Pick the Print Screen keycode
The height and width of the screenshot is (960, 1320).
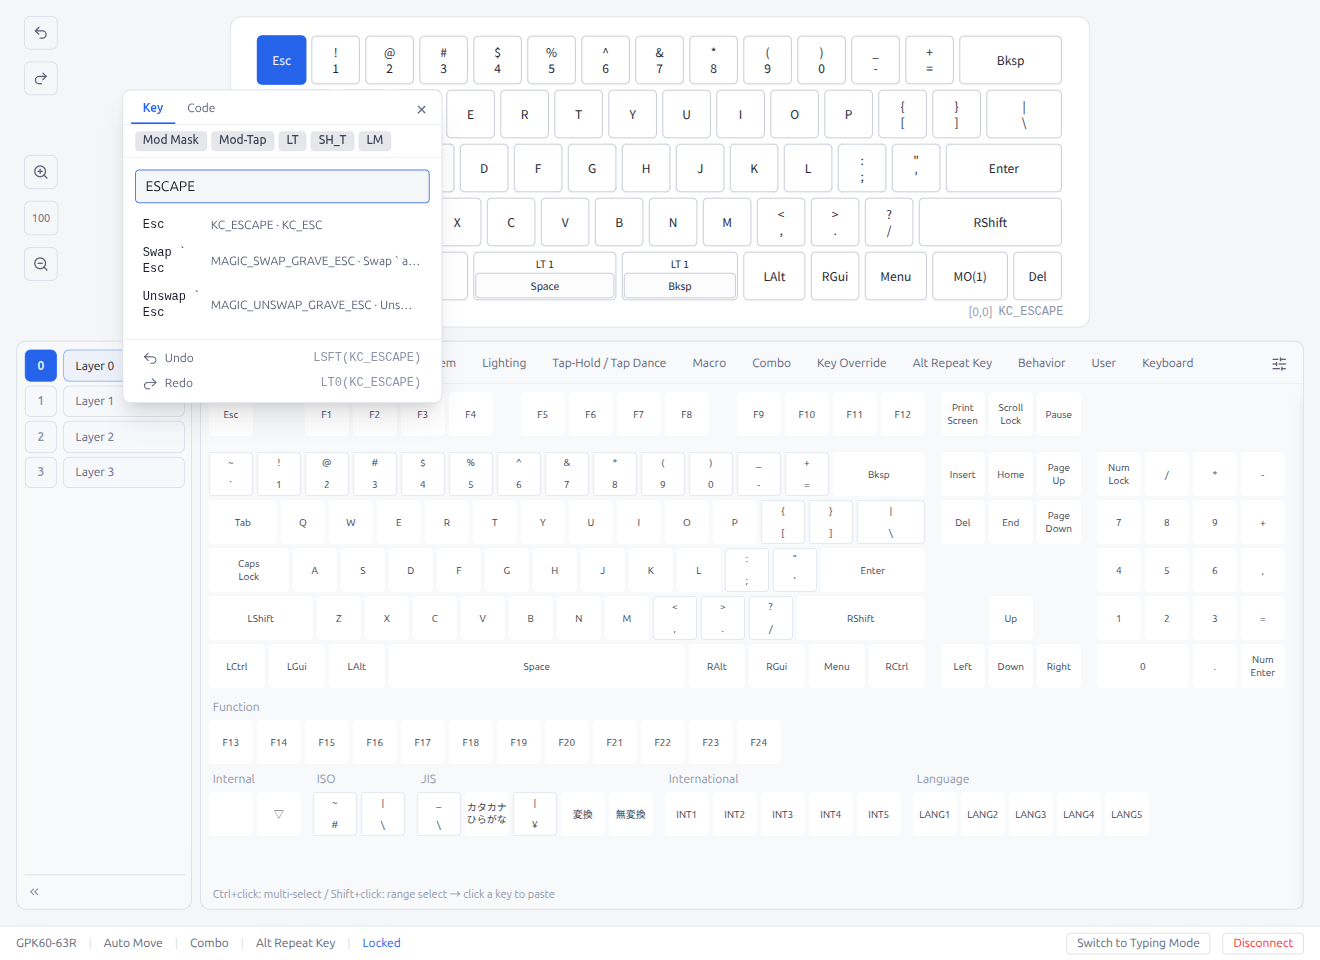(962, 414)
